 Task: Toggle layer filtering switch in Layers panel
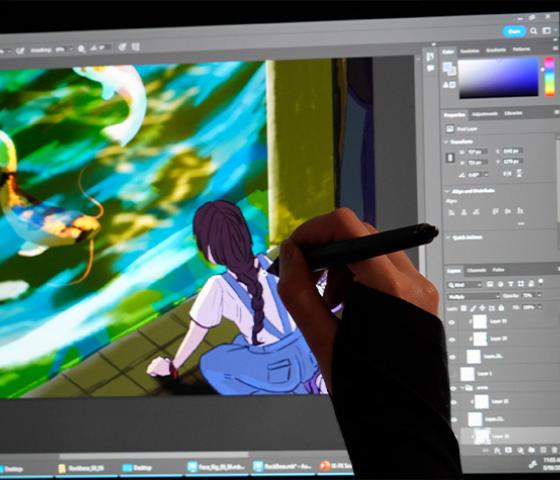pyautogui.click(x=541, y=282)
